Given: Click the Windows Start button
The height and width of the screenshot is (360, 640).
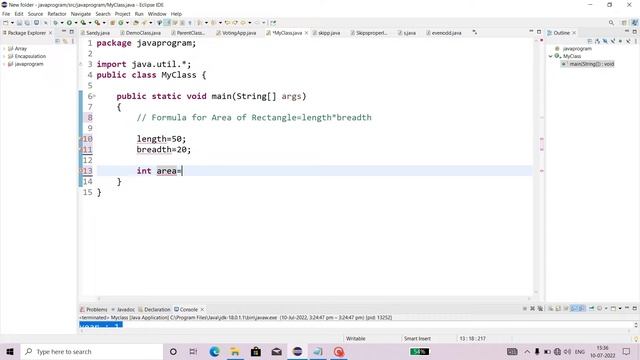Looking at the screenshot, I should [10, 351].
